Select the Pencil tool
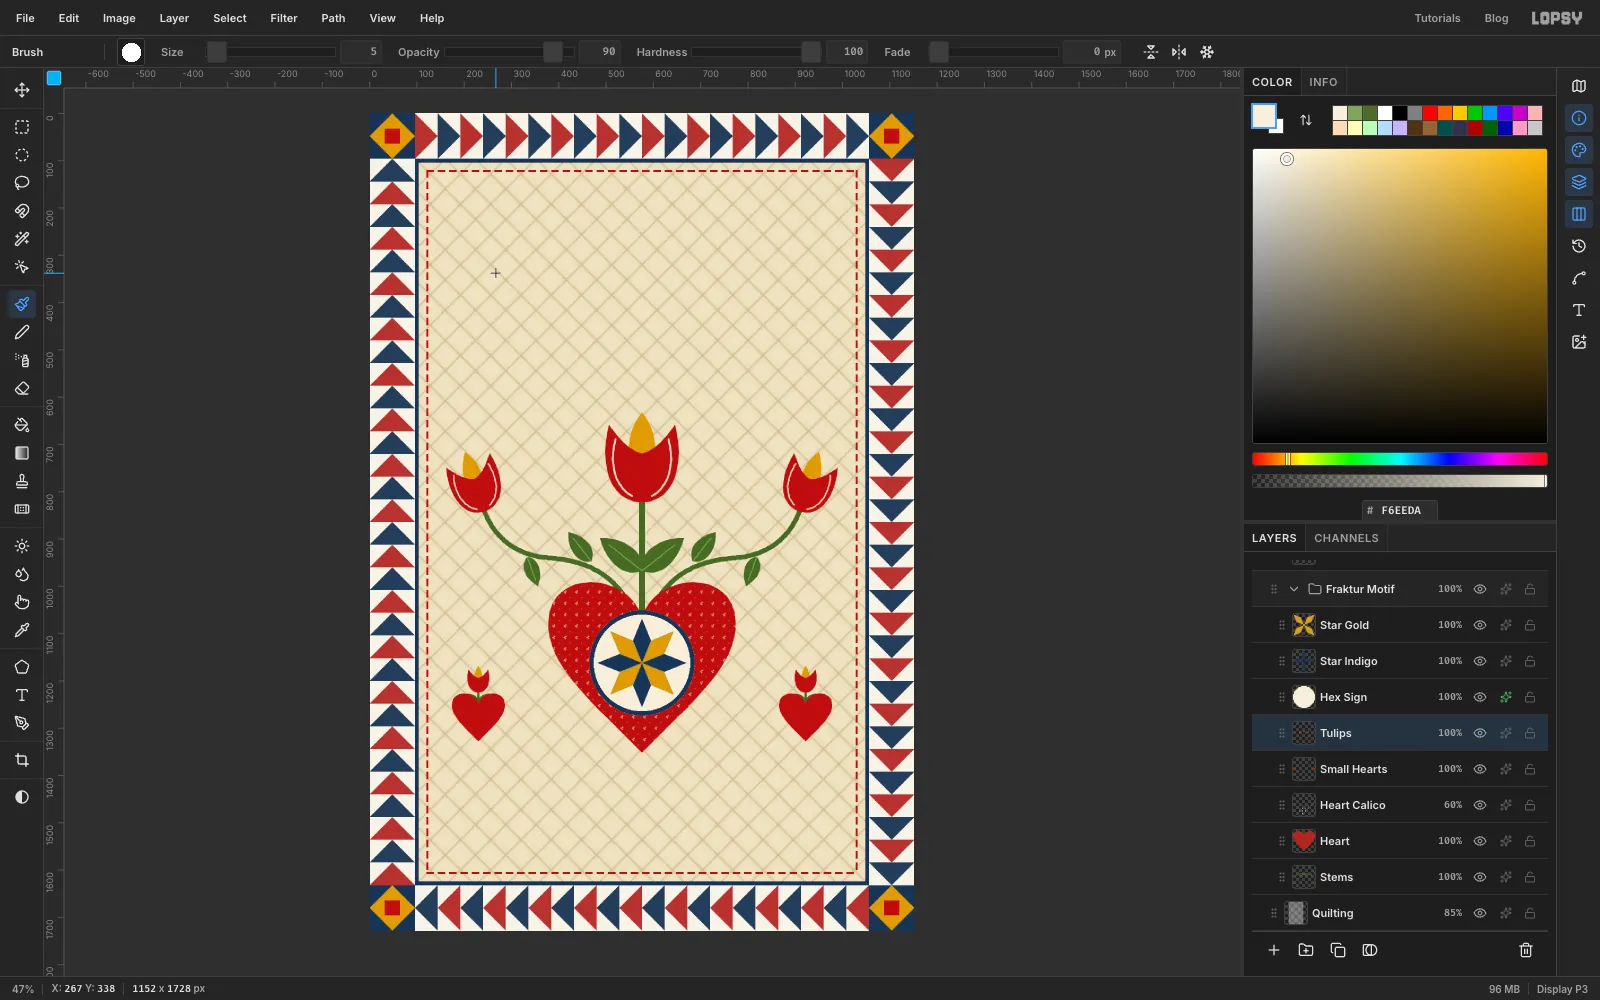 point(22,332)
